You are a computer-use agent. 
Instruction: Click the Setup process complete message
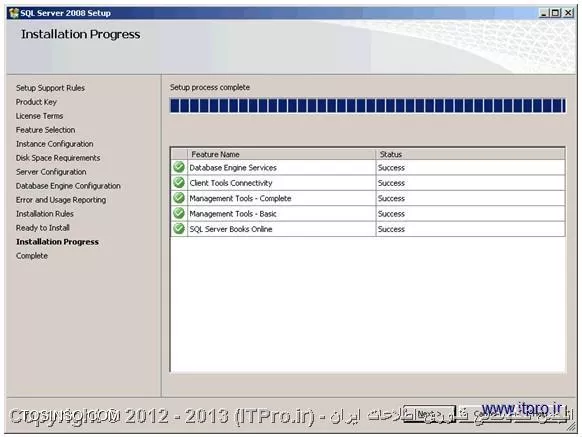point(210,88)
